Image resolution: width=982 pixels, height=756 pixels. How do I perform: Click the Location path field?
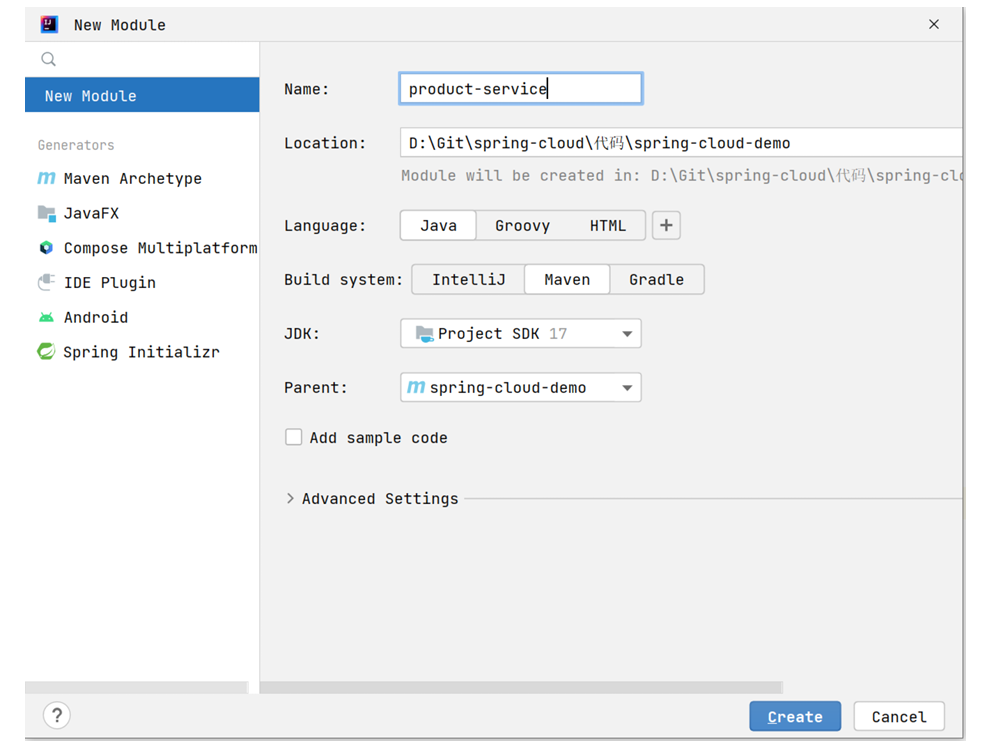point(681,143)
